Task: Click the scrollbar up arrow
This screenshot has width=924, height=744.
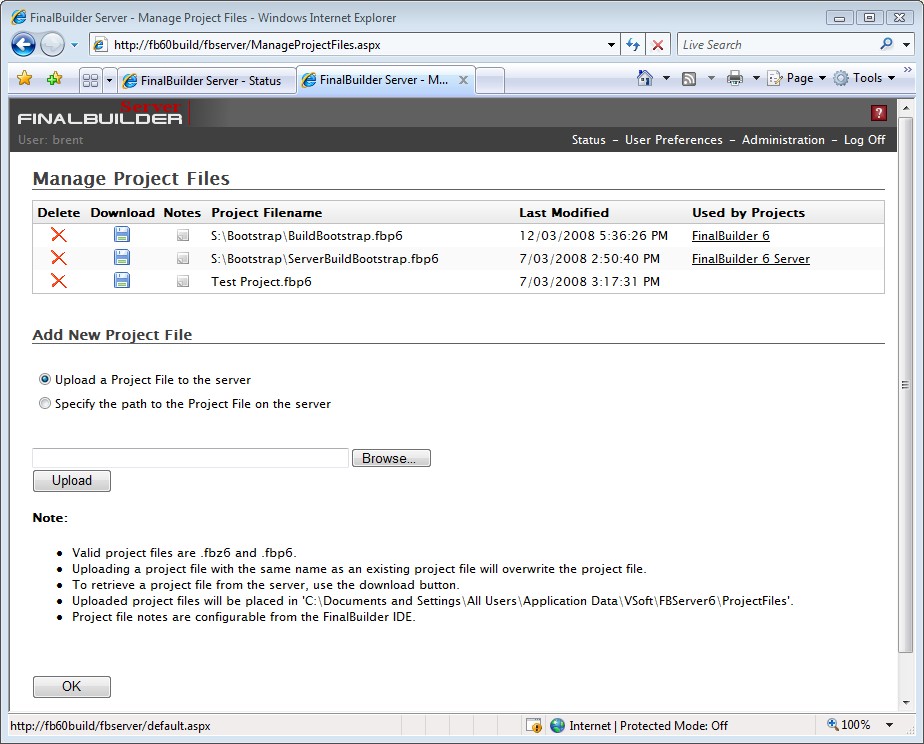Action: (905, 108)
